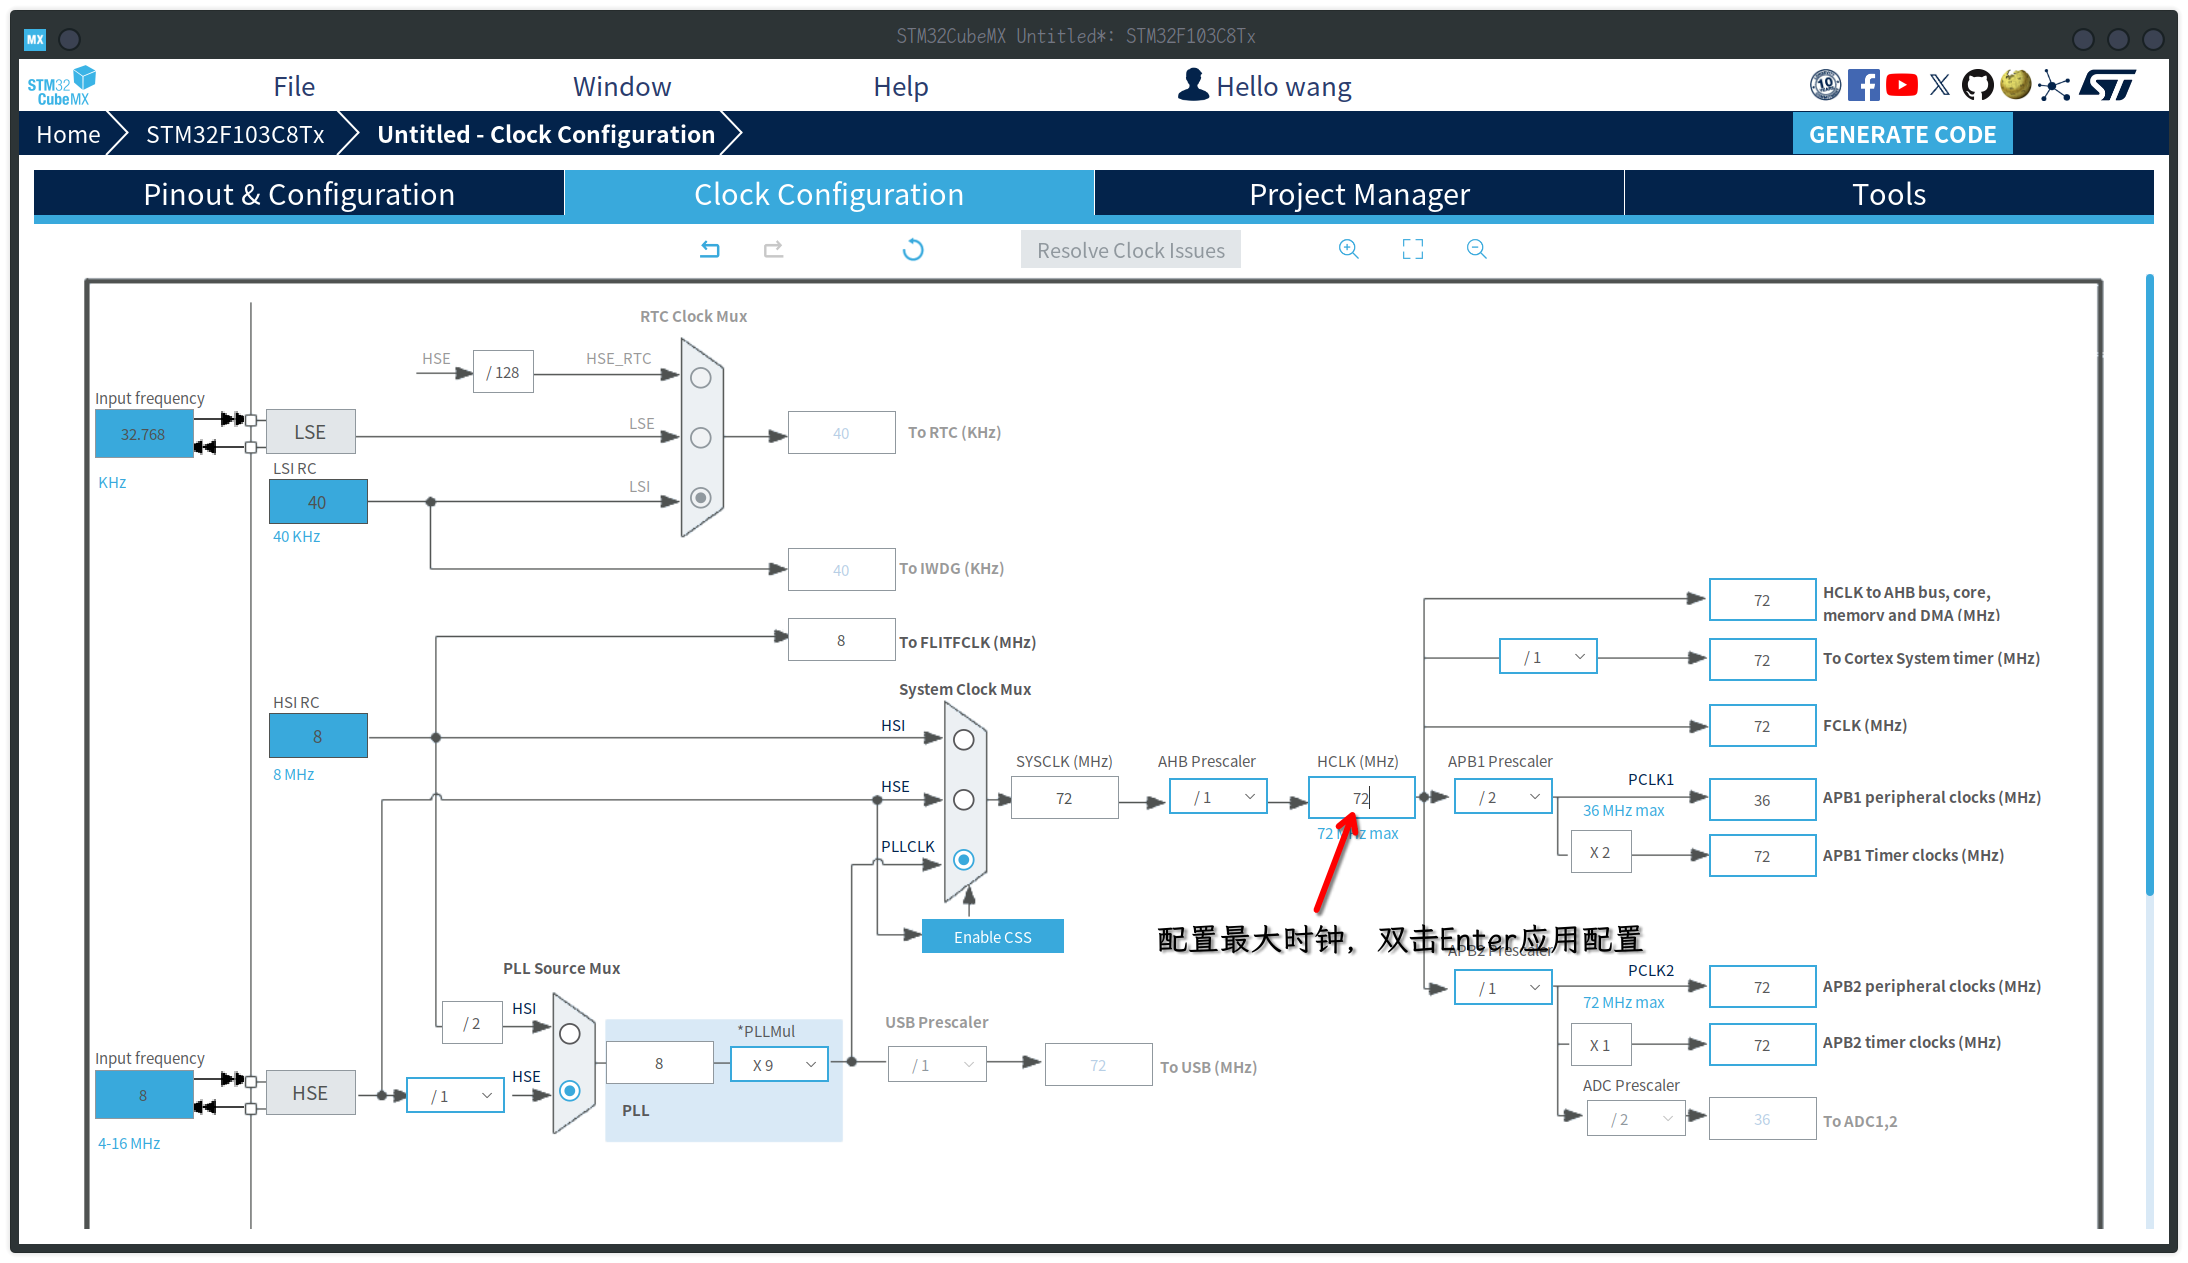Click the HSI RC 8 block
2188x1263 pixels.
[318, 736]
